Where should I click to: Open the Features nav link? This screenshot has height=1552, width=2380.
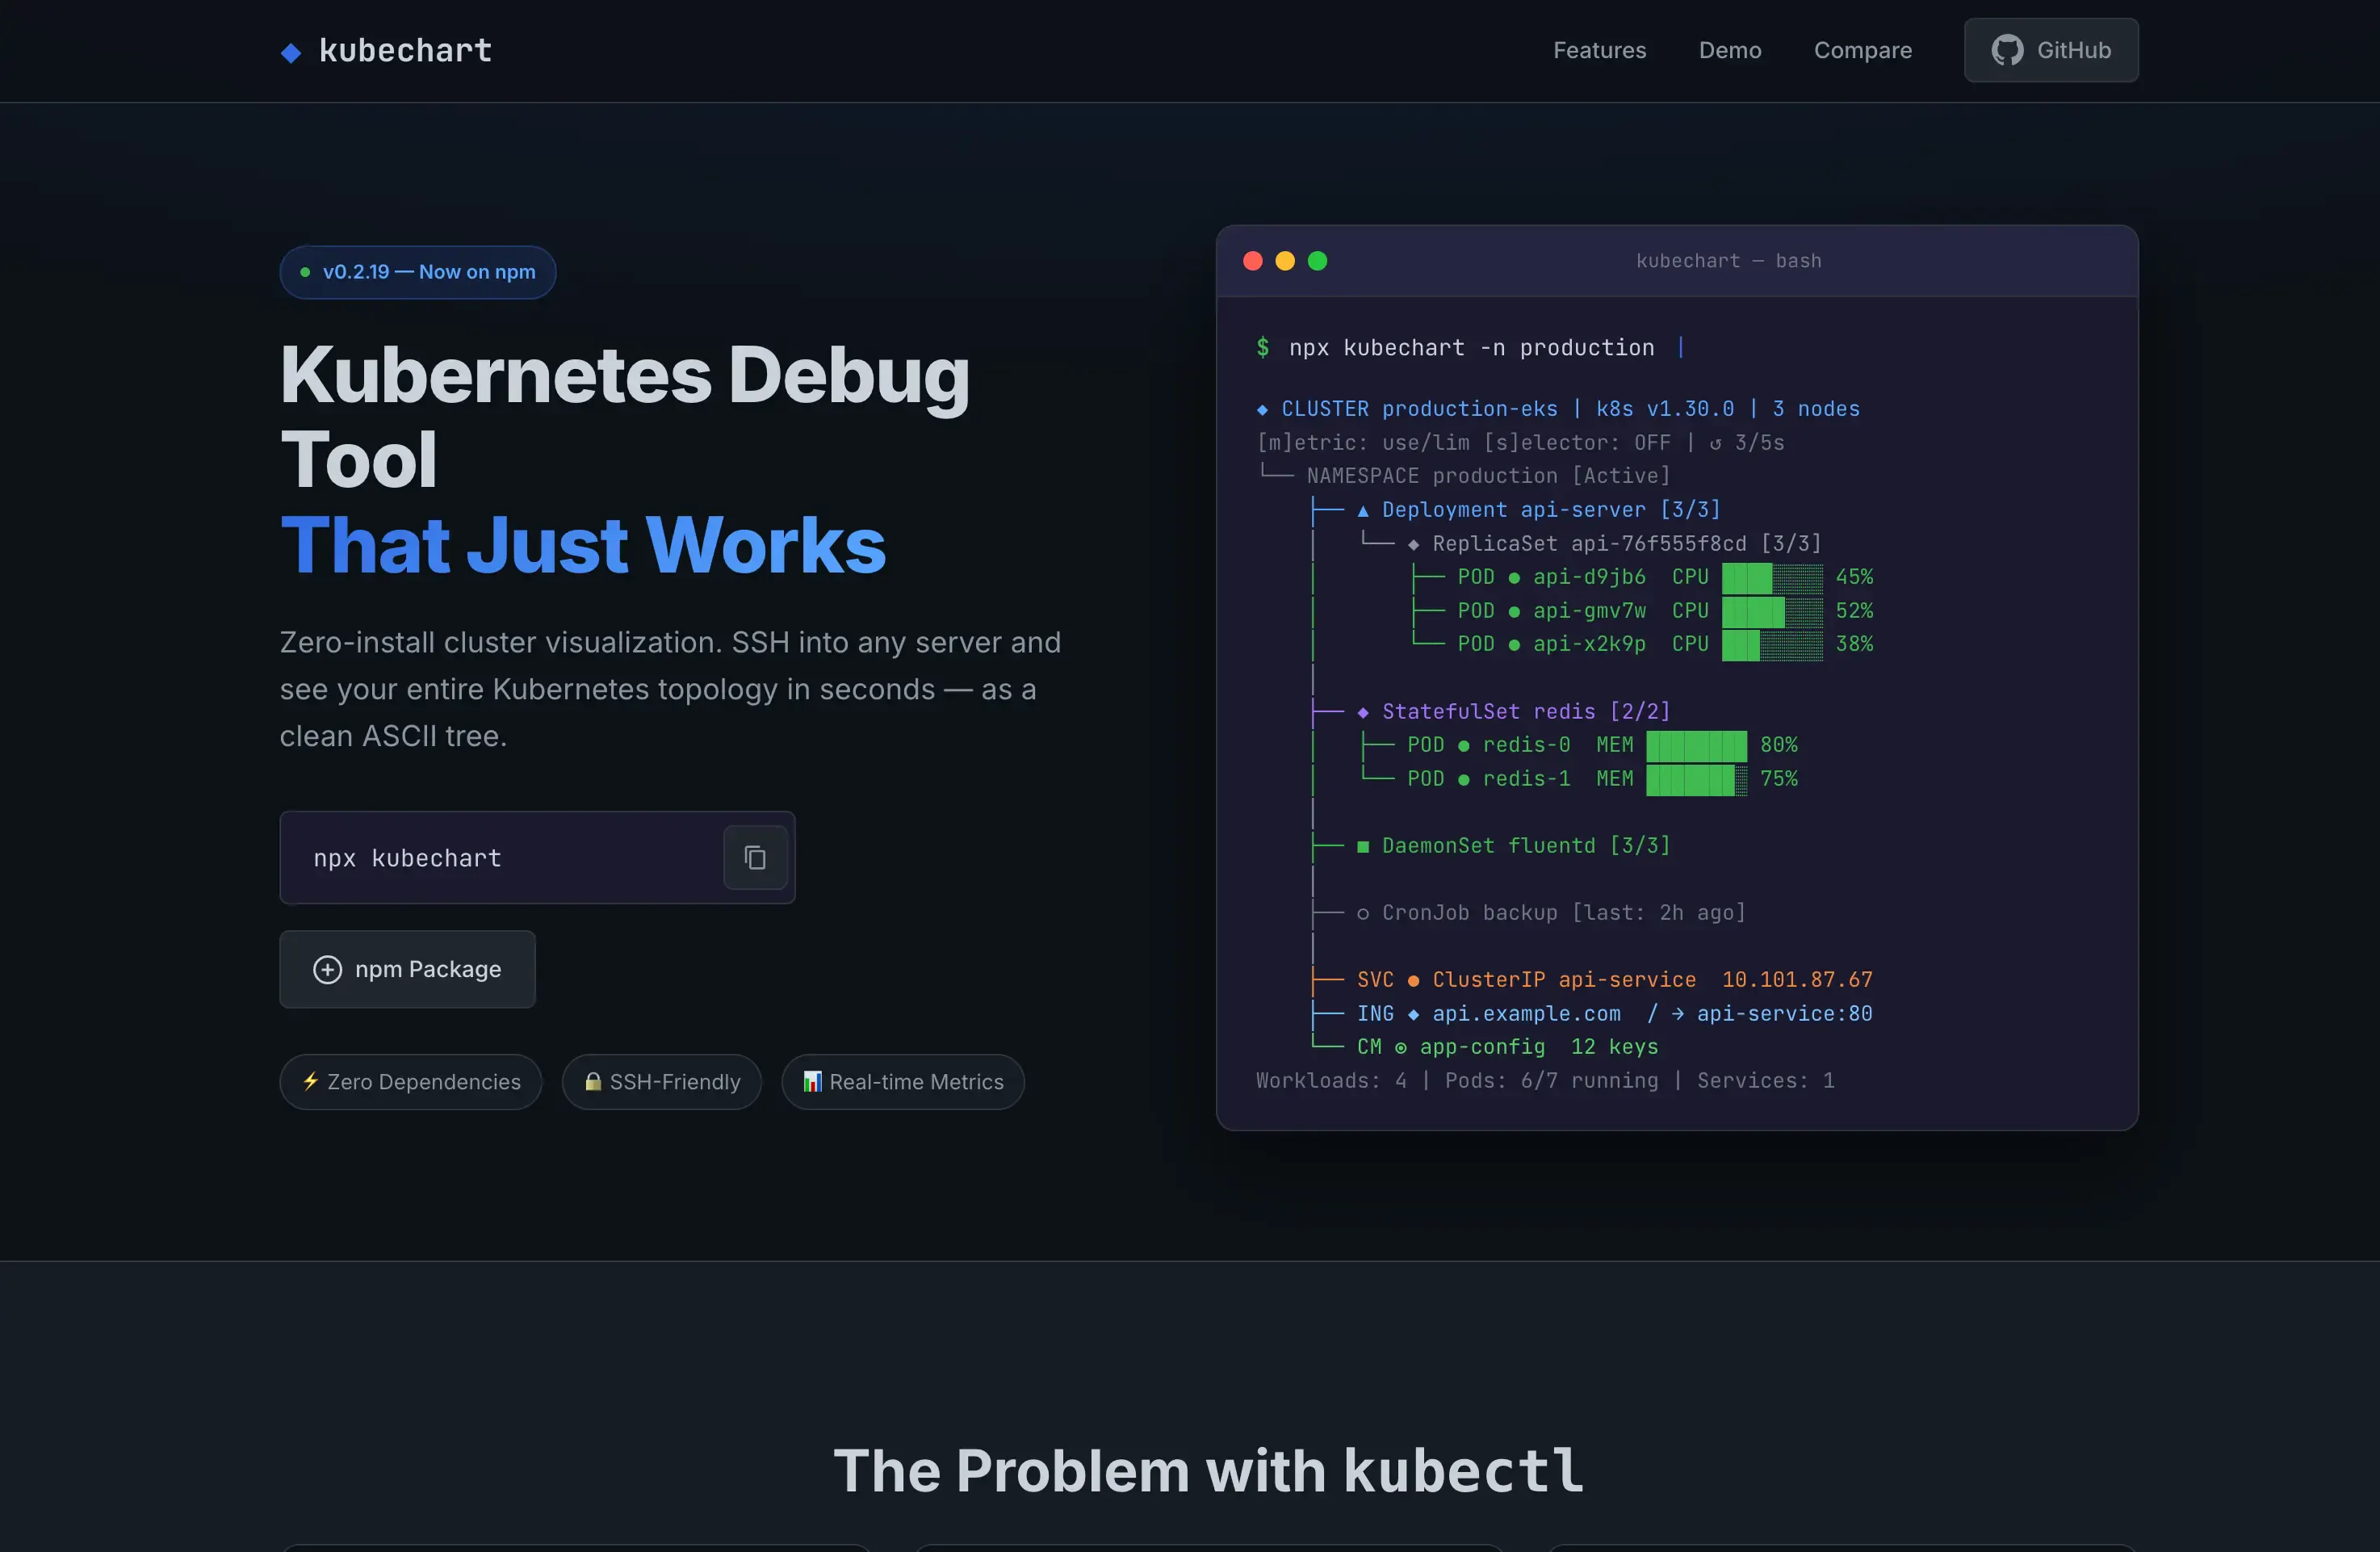(1599, 50)
